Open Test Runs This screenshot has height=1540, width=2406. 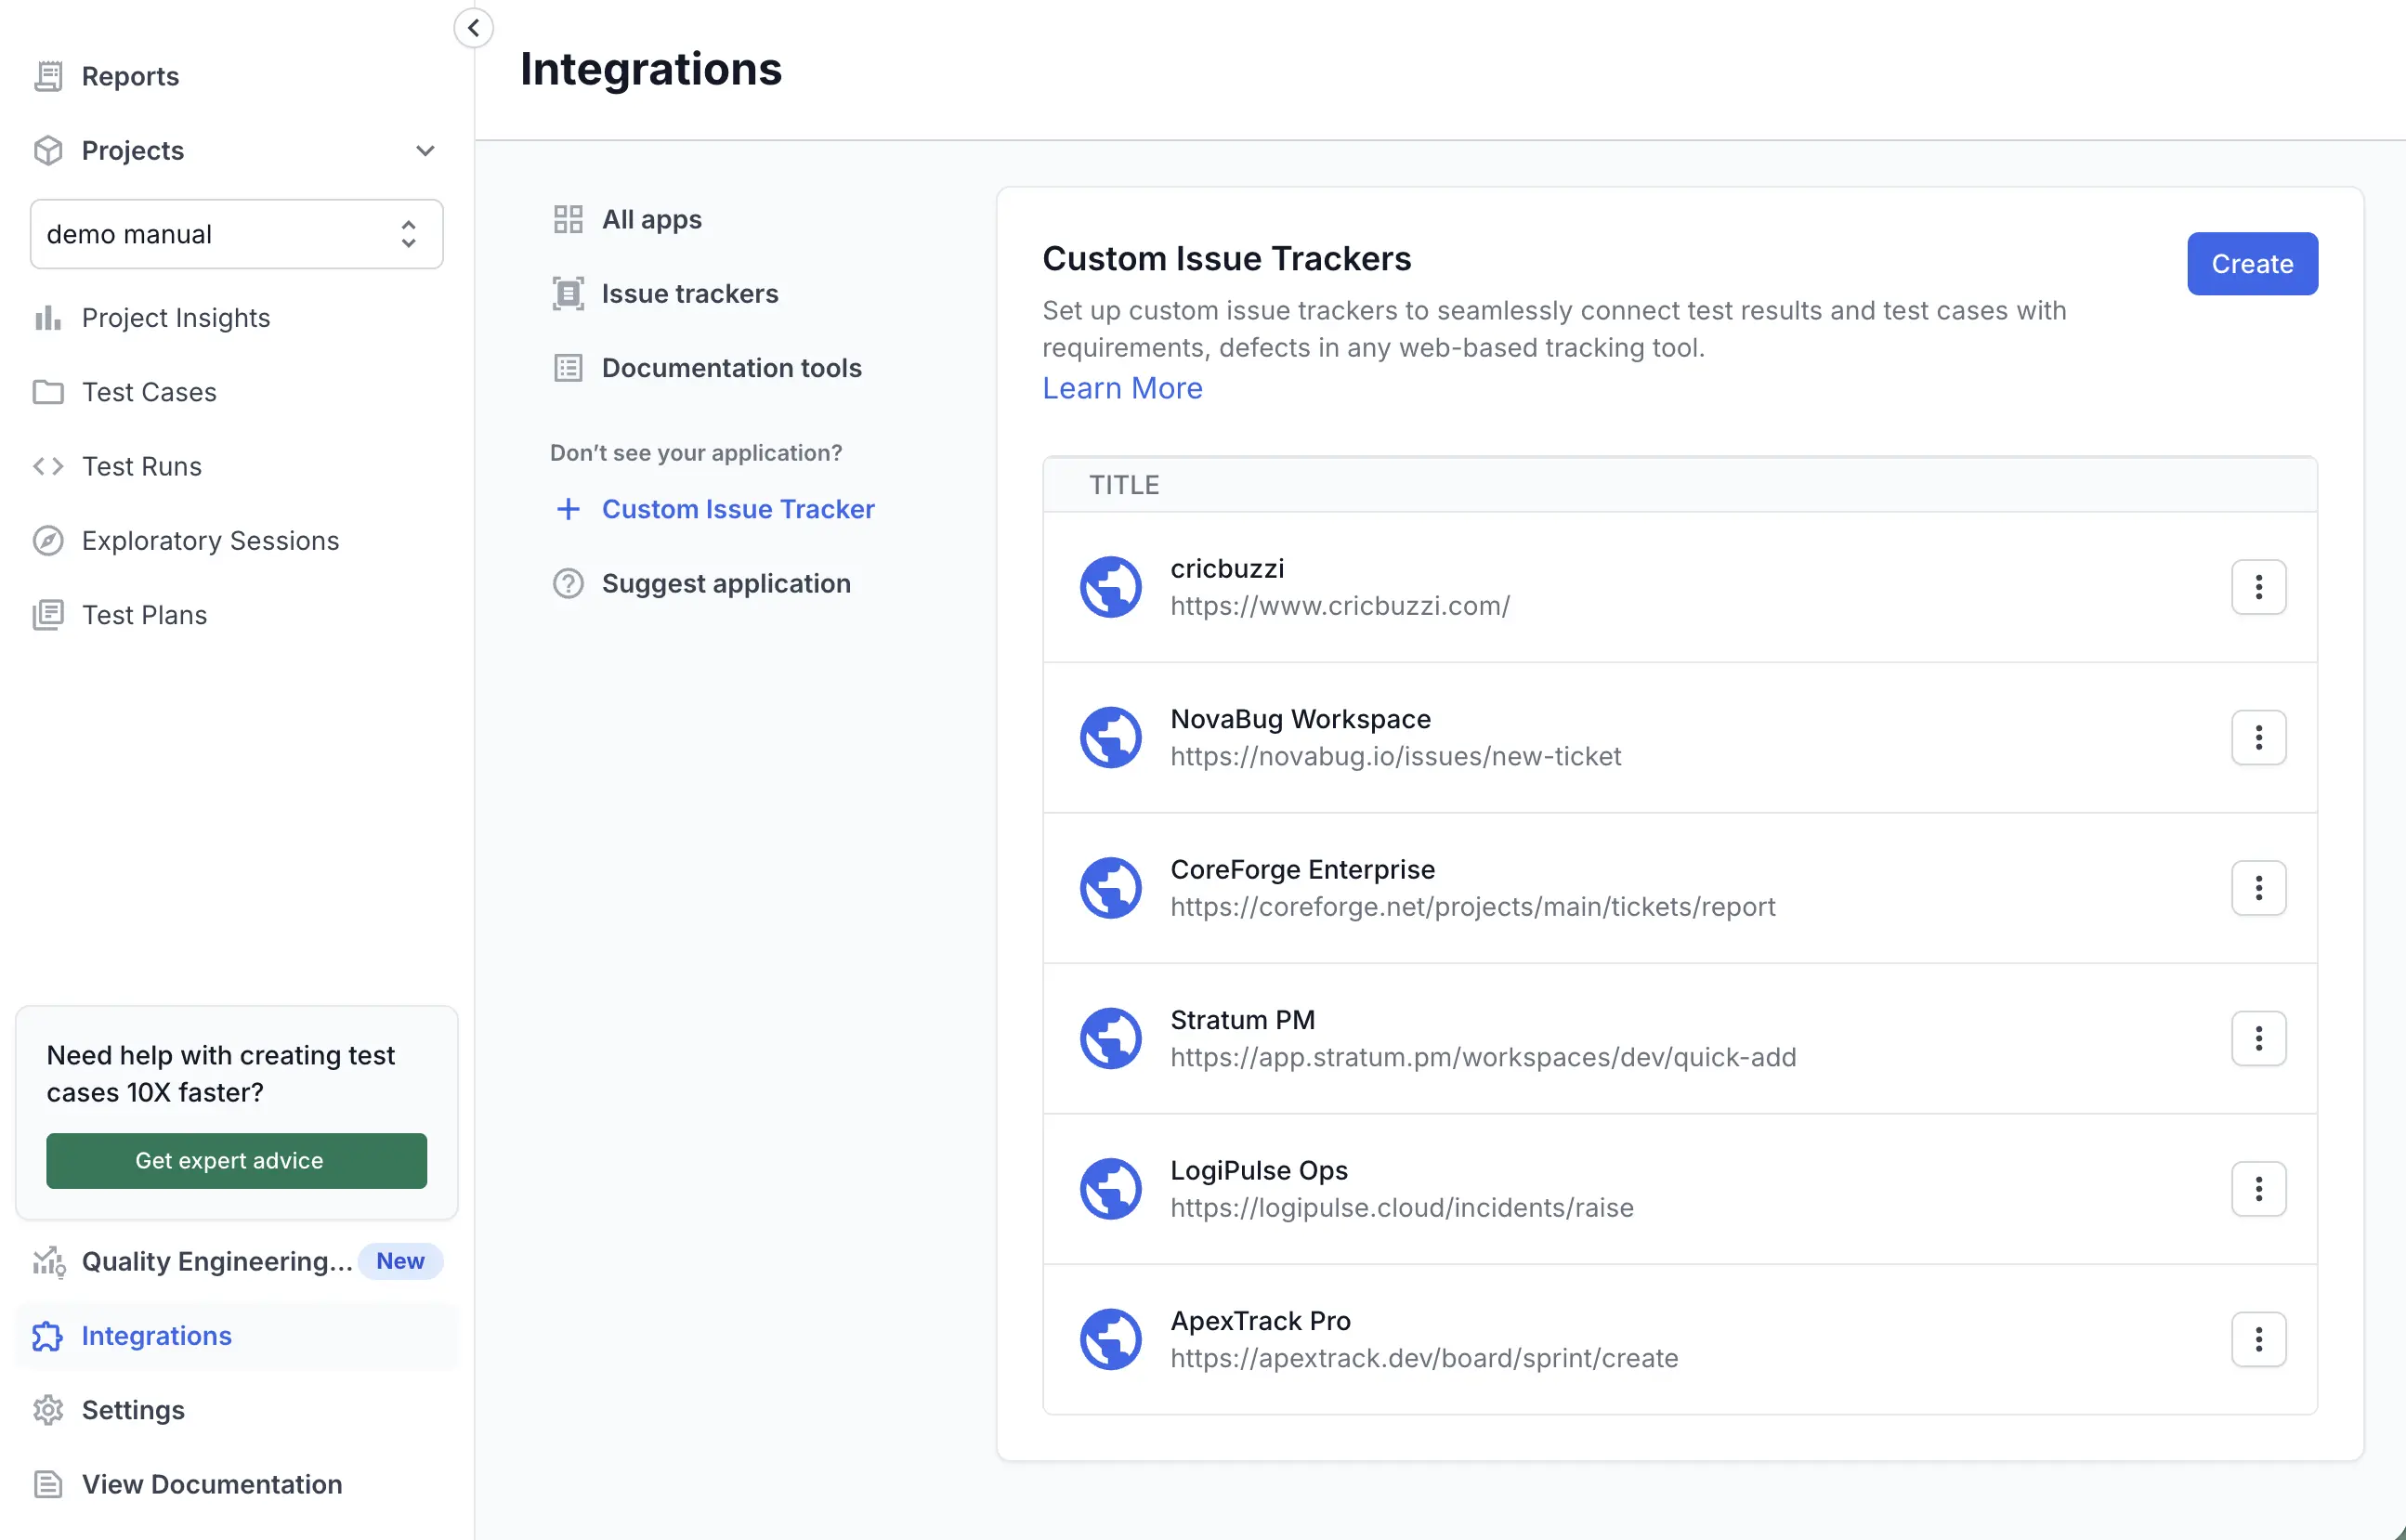[x=142, y=466]
